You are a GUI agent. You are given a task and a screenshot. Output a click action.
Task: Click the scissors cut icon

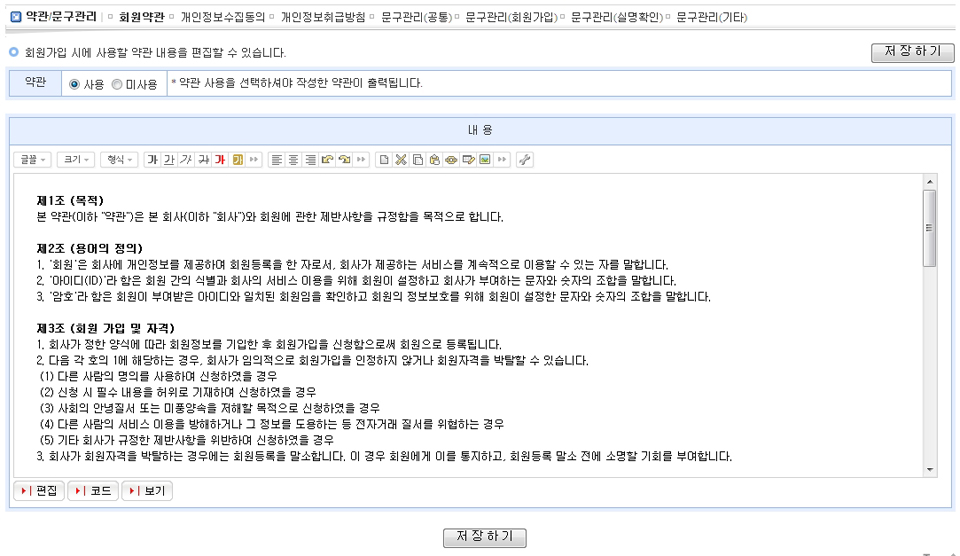click(x=400, y=160)
